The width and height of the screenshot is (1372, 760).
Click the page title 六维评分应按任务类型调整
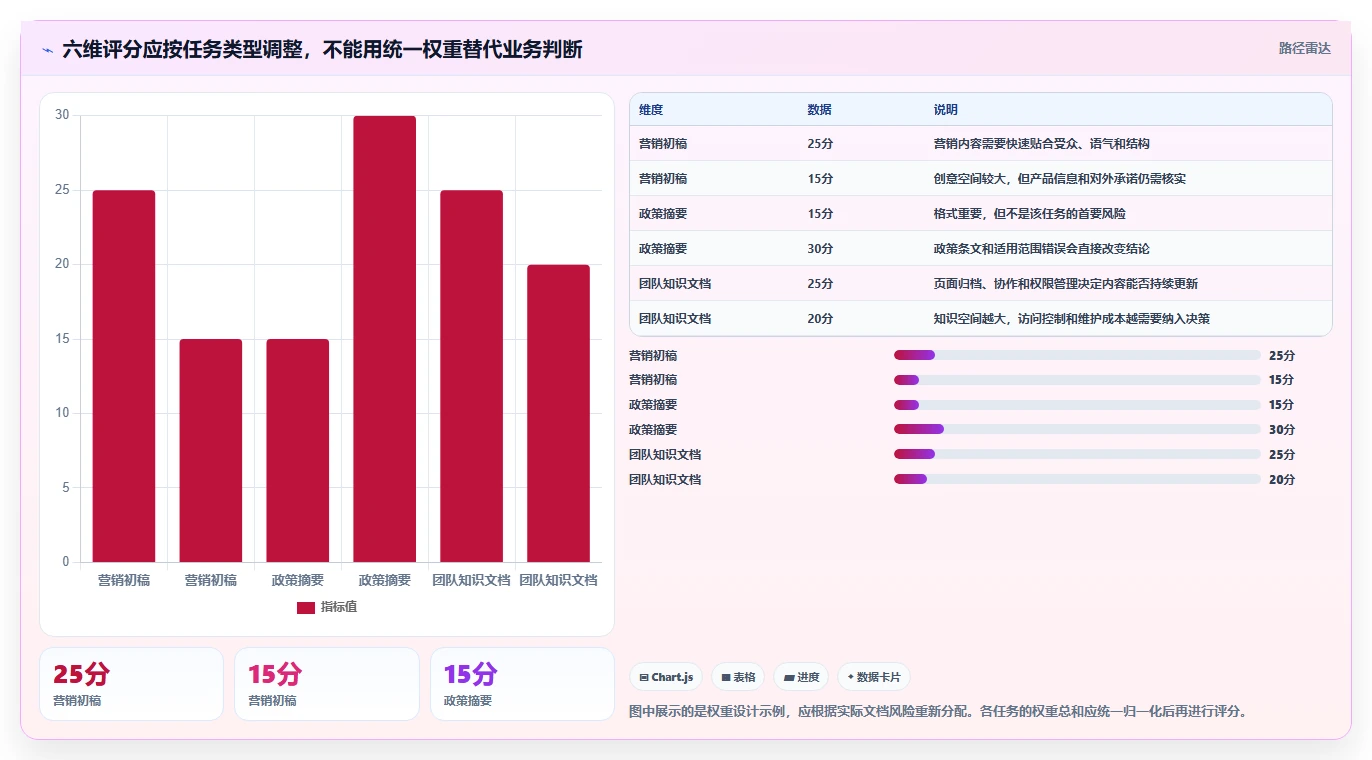pyautogui.click(x=322, y=49)
